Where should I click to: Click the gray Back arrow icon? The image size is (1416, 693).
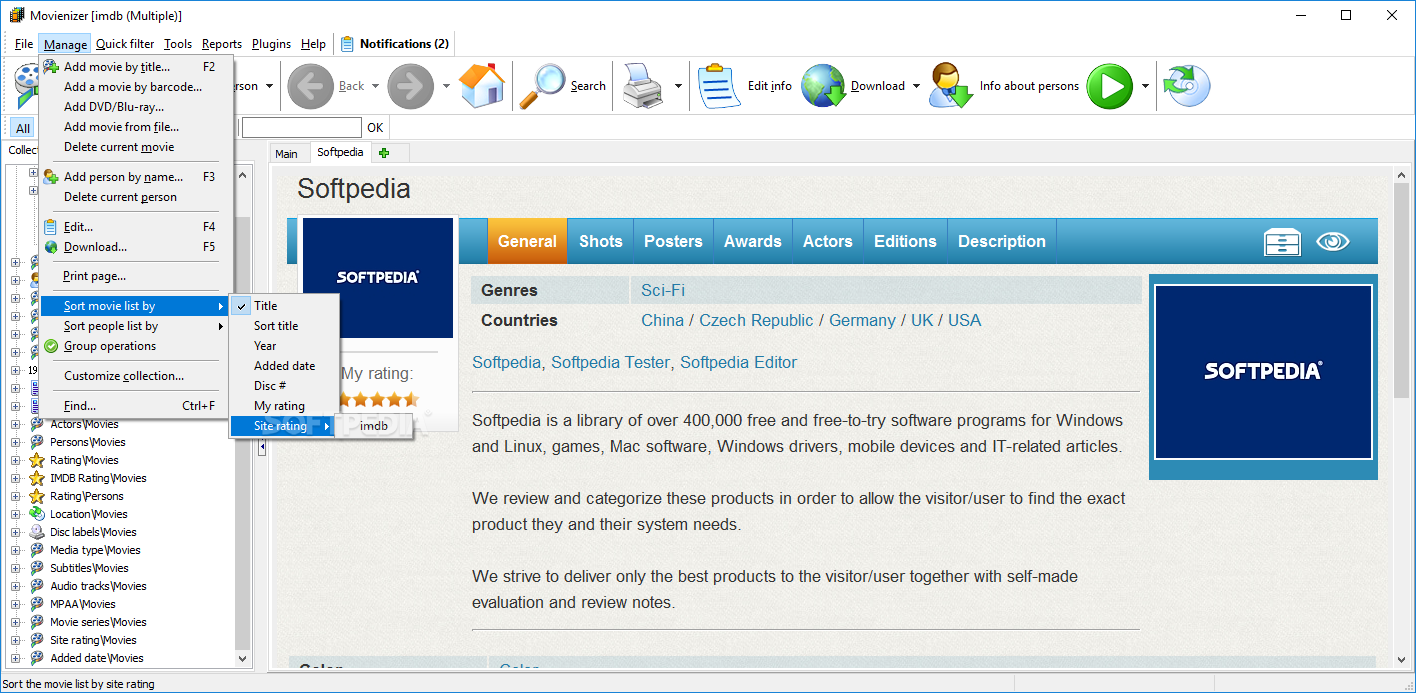coord(310,86)
